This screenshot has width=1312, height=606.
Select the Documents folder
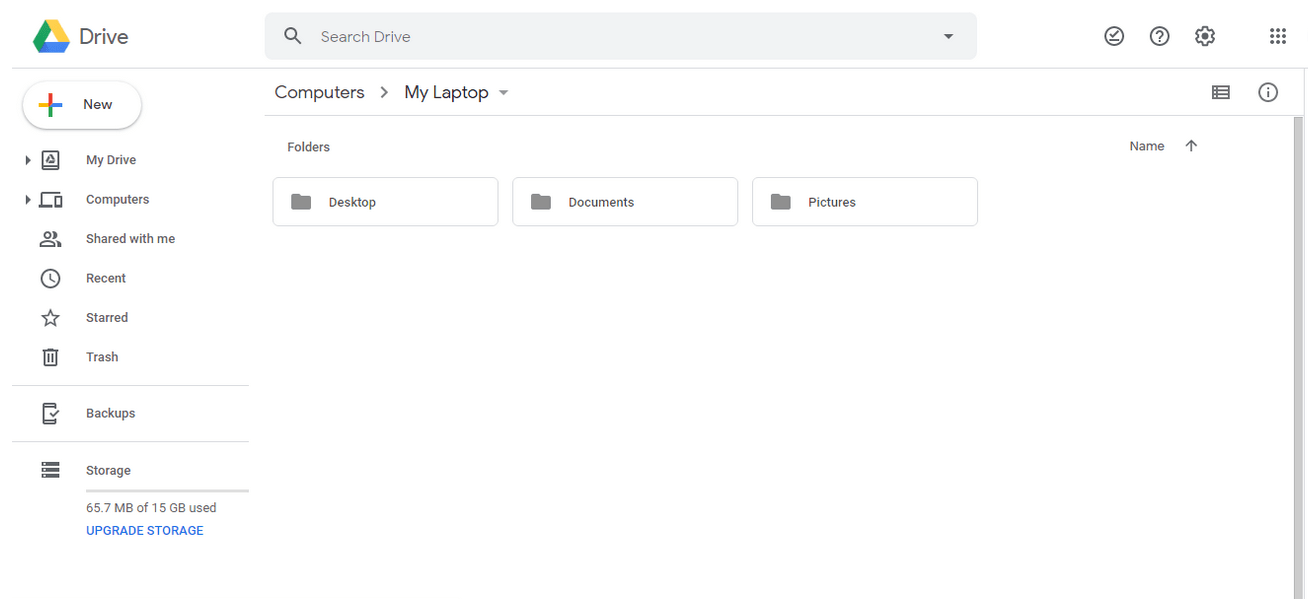(625, 202)
